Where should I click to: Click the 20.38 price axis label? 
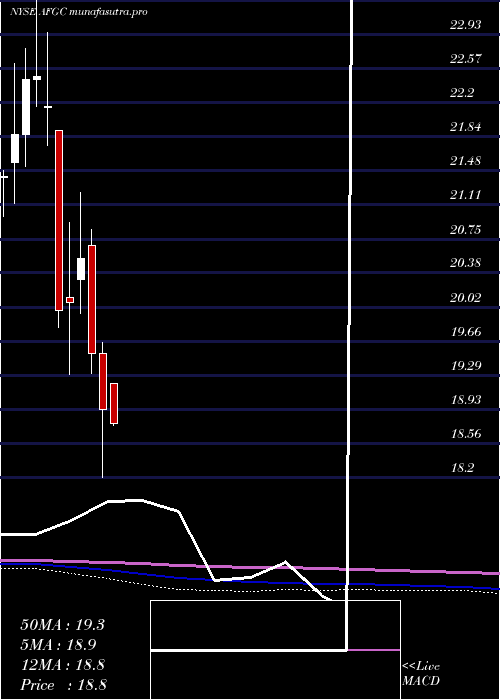click(x=466, y=263)
